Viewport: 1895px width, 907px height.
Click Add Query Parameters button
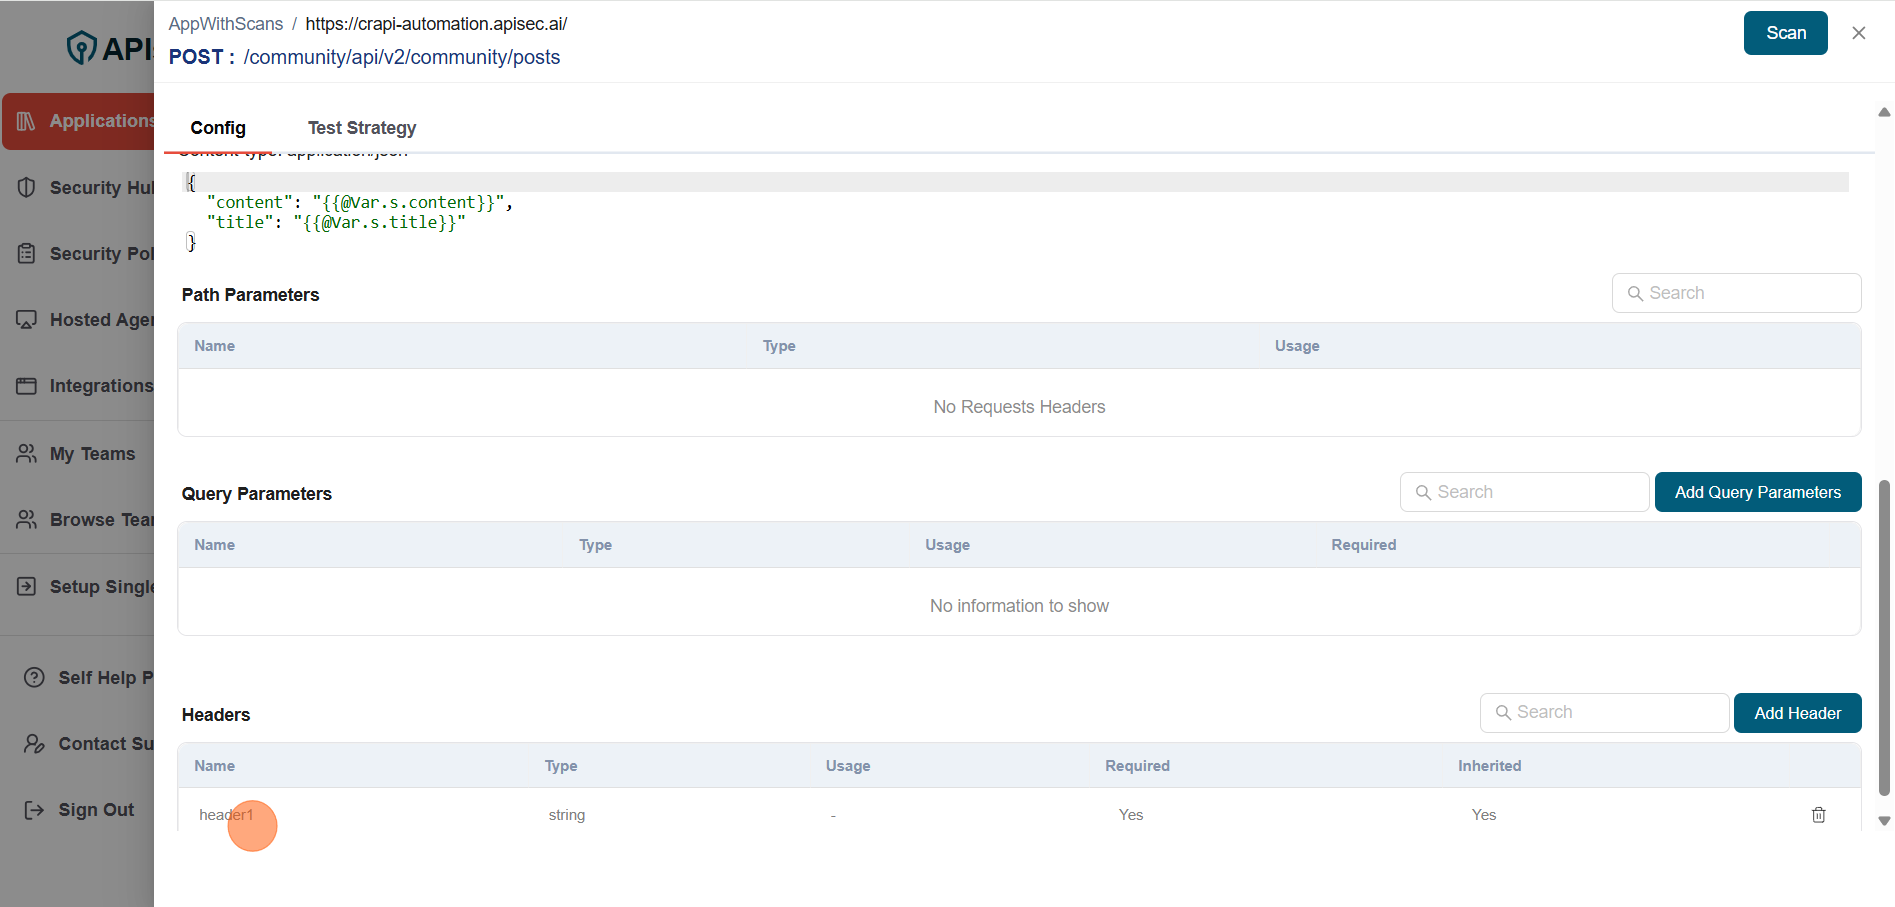1757,492
